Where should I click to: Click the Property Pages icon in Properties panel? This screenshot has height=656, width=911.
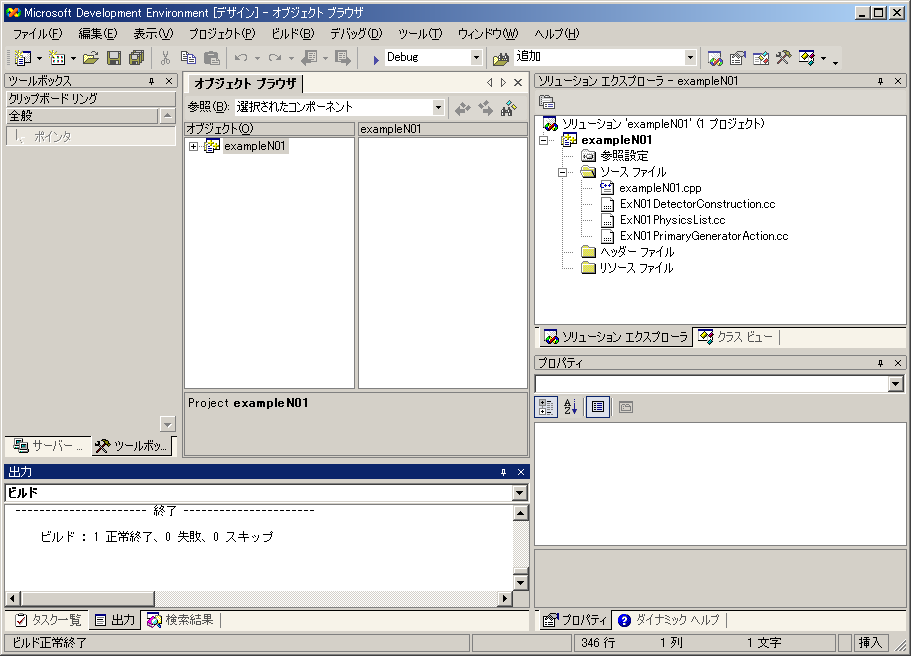pos(626,407)
